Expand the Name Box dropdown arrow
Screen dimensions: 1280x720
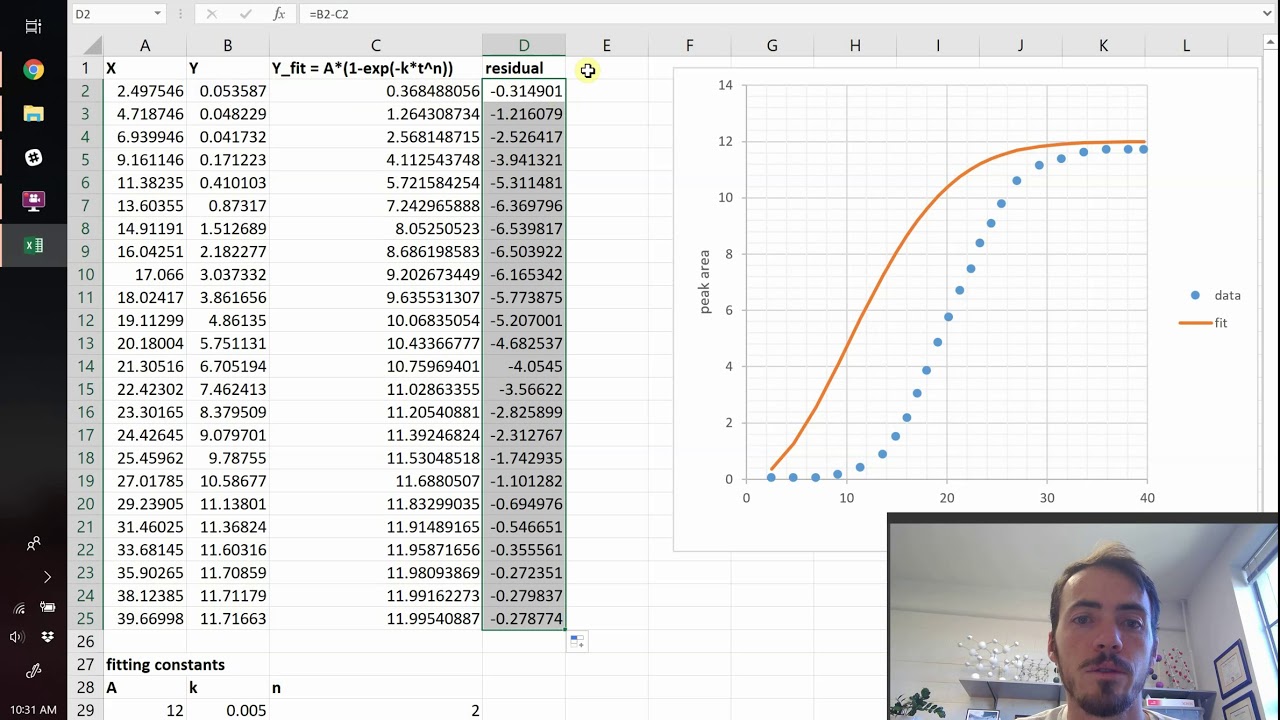157,14
